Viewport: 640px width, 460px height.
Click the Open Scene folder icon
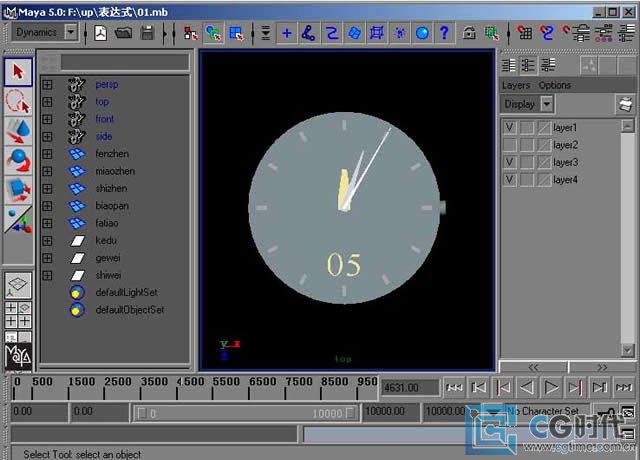(123, 33)
